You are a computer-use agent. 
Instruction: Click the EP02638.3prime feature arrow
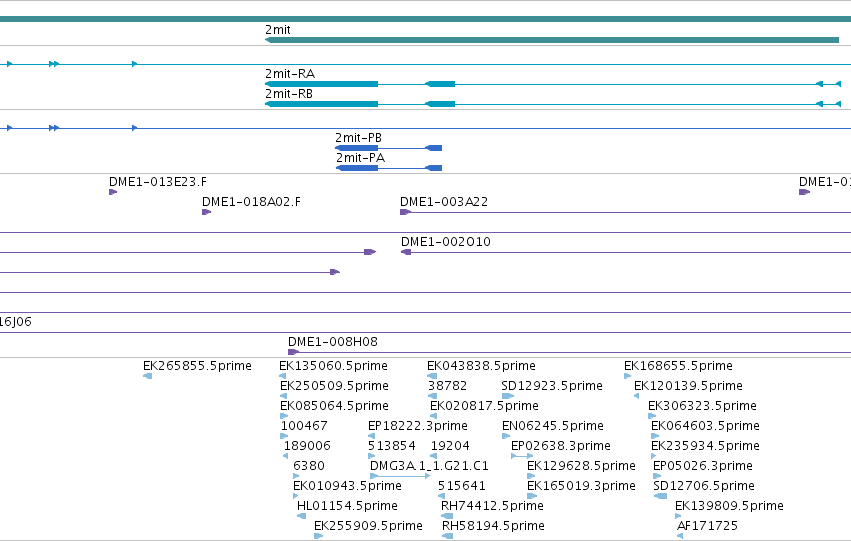[522, 456]
